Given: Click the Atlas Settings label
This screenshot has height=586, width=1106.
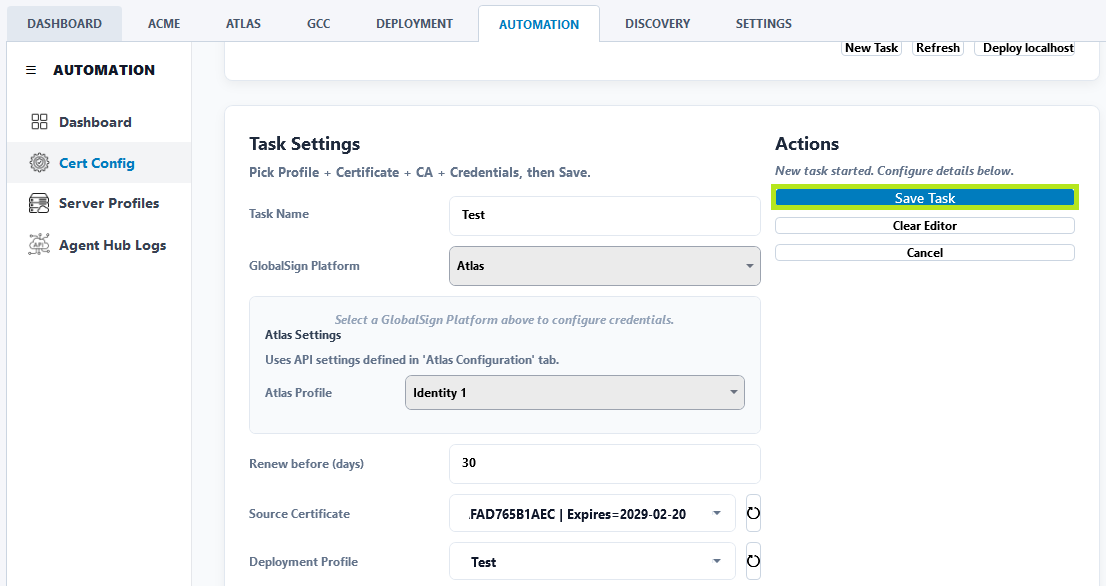Looking at the screenshot, I should pyautogui.click(x=303, y=335).
